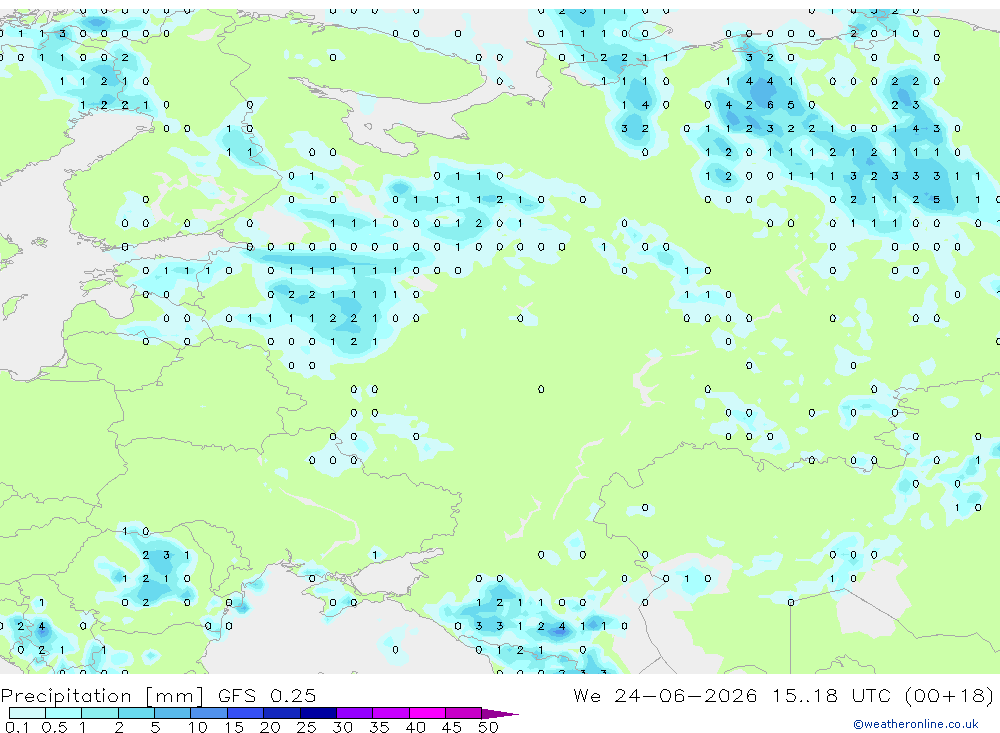The width and height of the screenshot is (1000, 733).
Task: Click the weekday 'We' in the date line
Action: coord(587,695)
